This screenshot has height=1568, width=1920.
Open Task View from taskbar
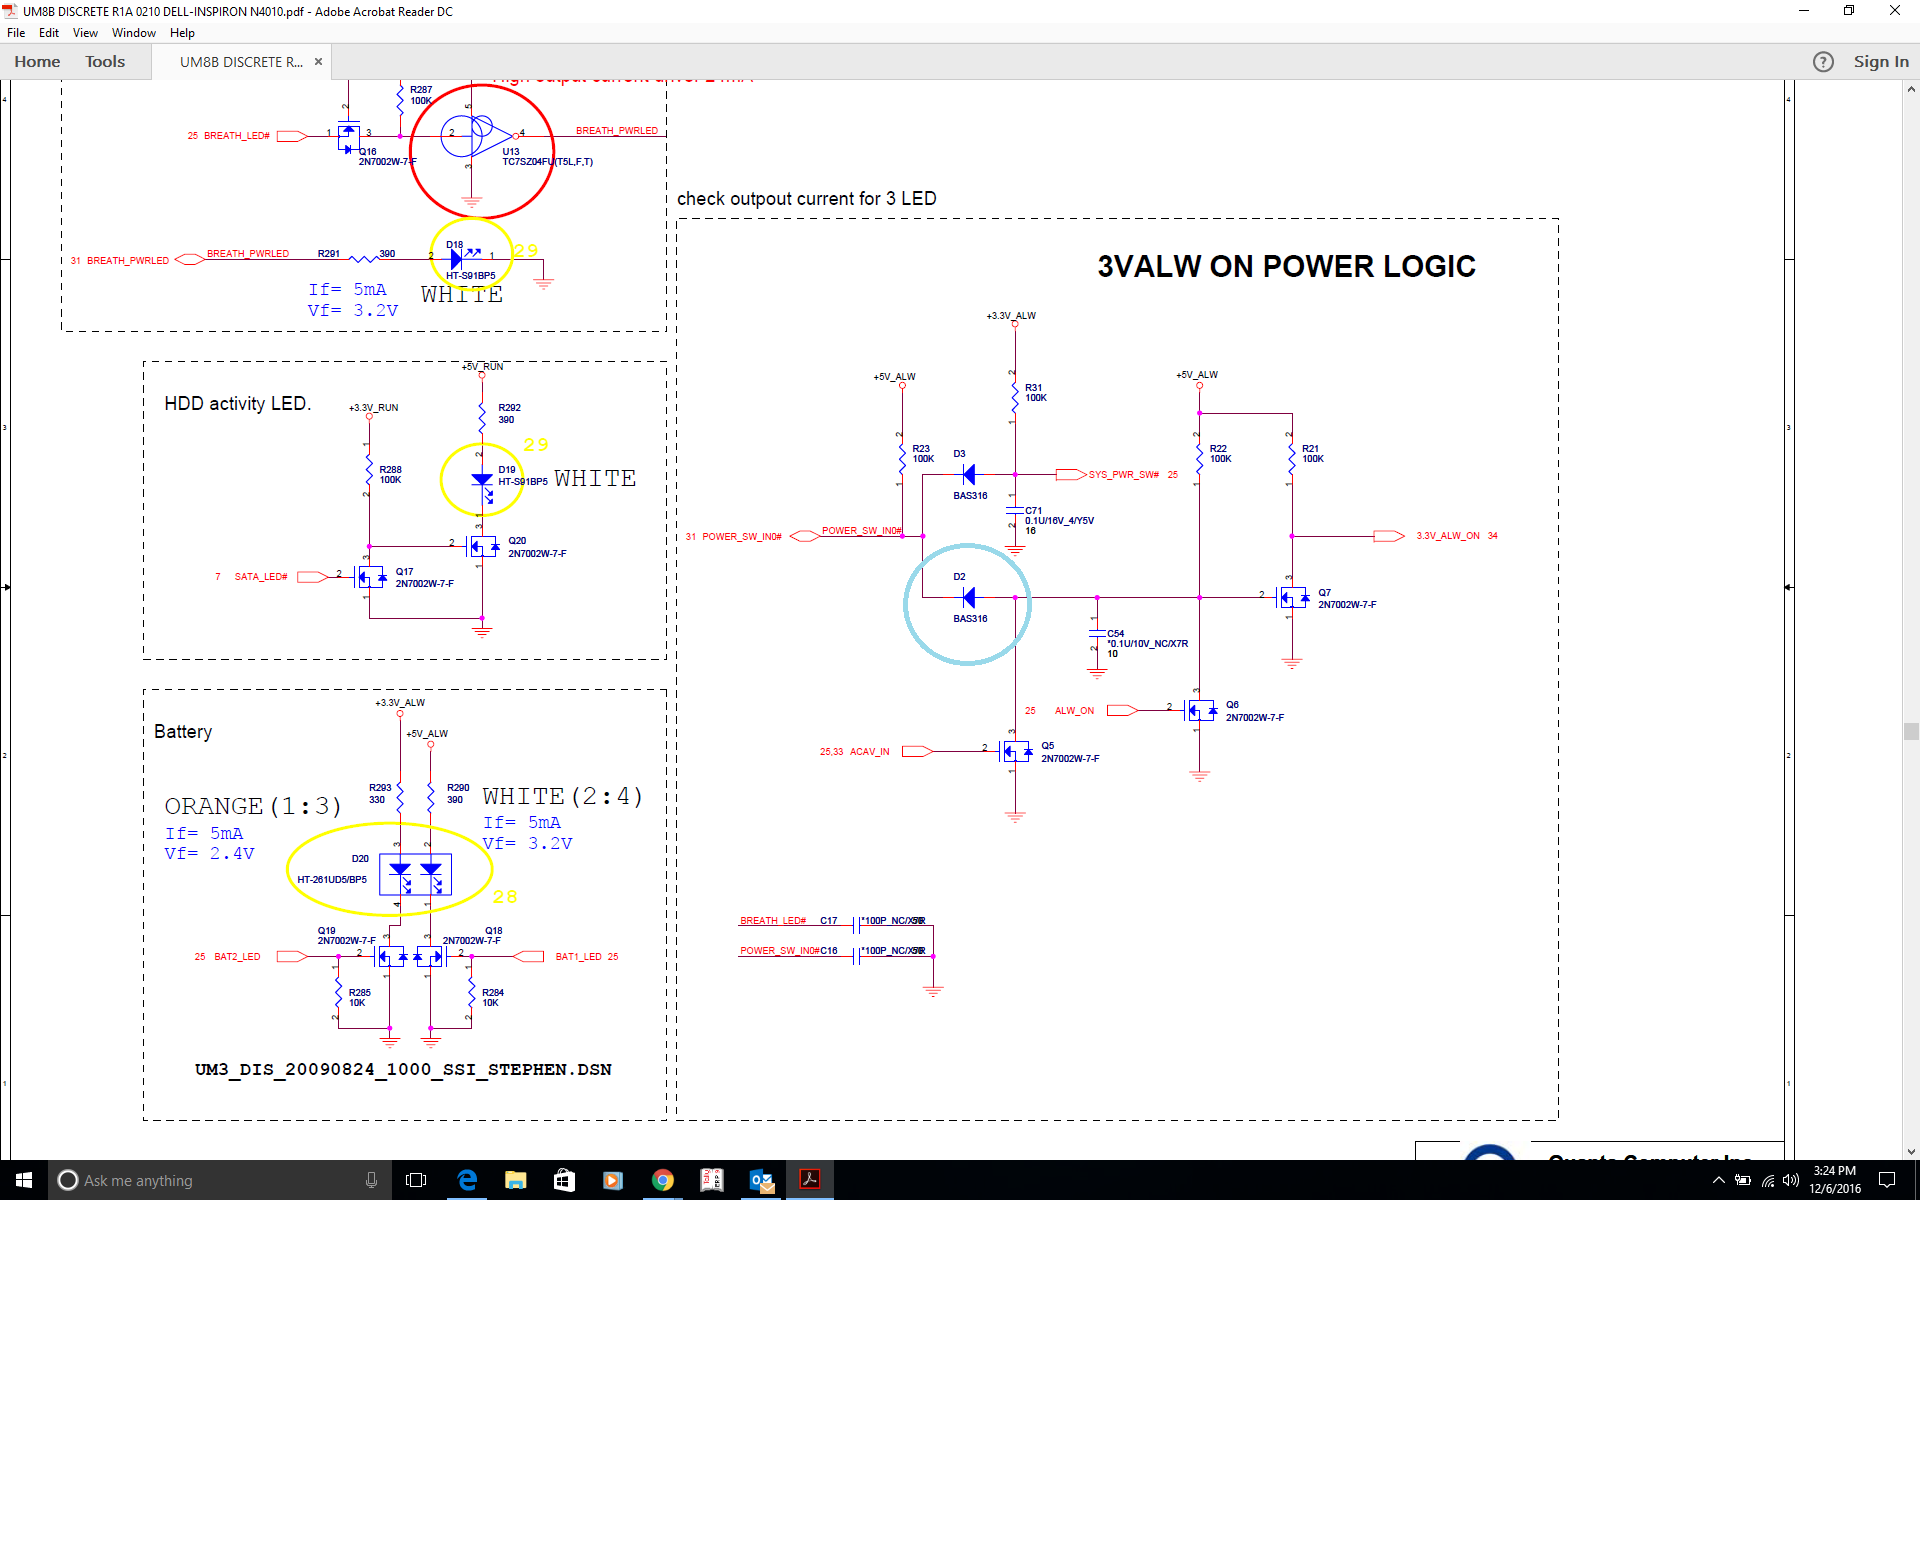[416, 1180]
